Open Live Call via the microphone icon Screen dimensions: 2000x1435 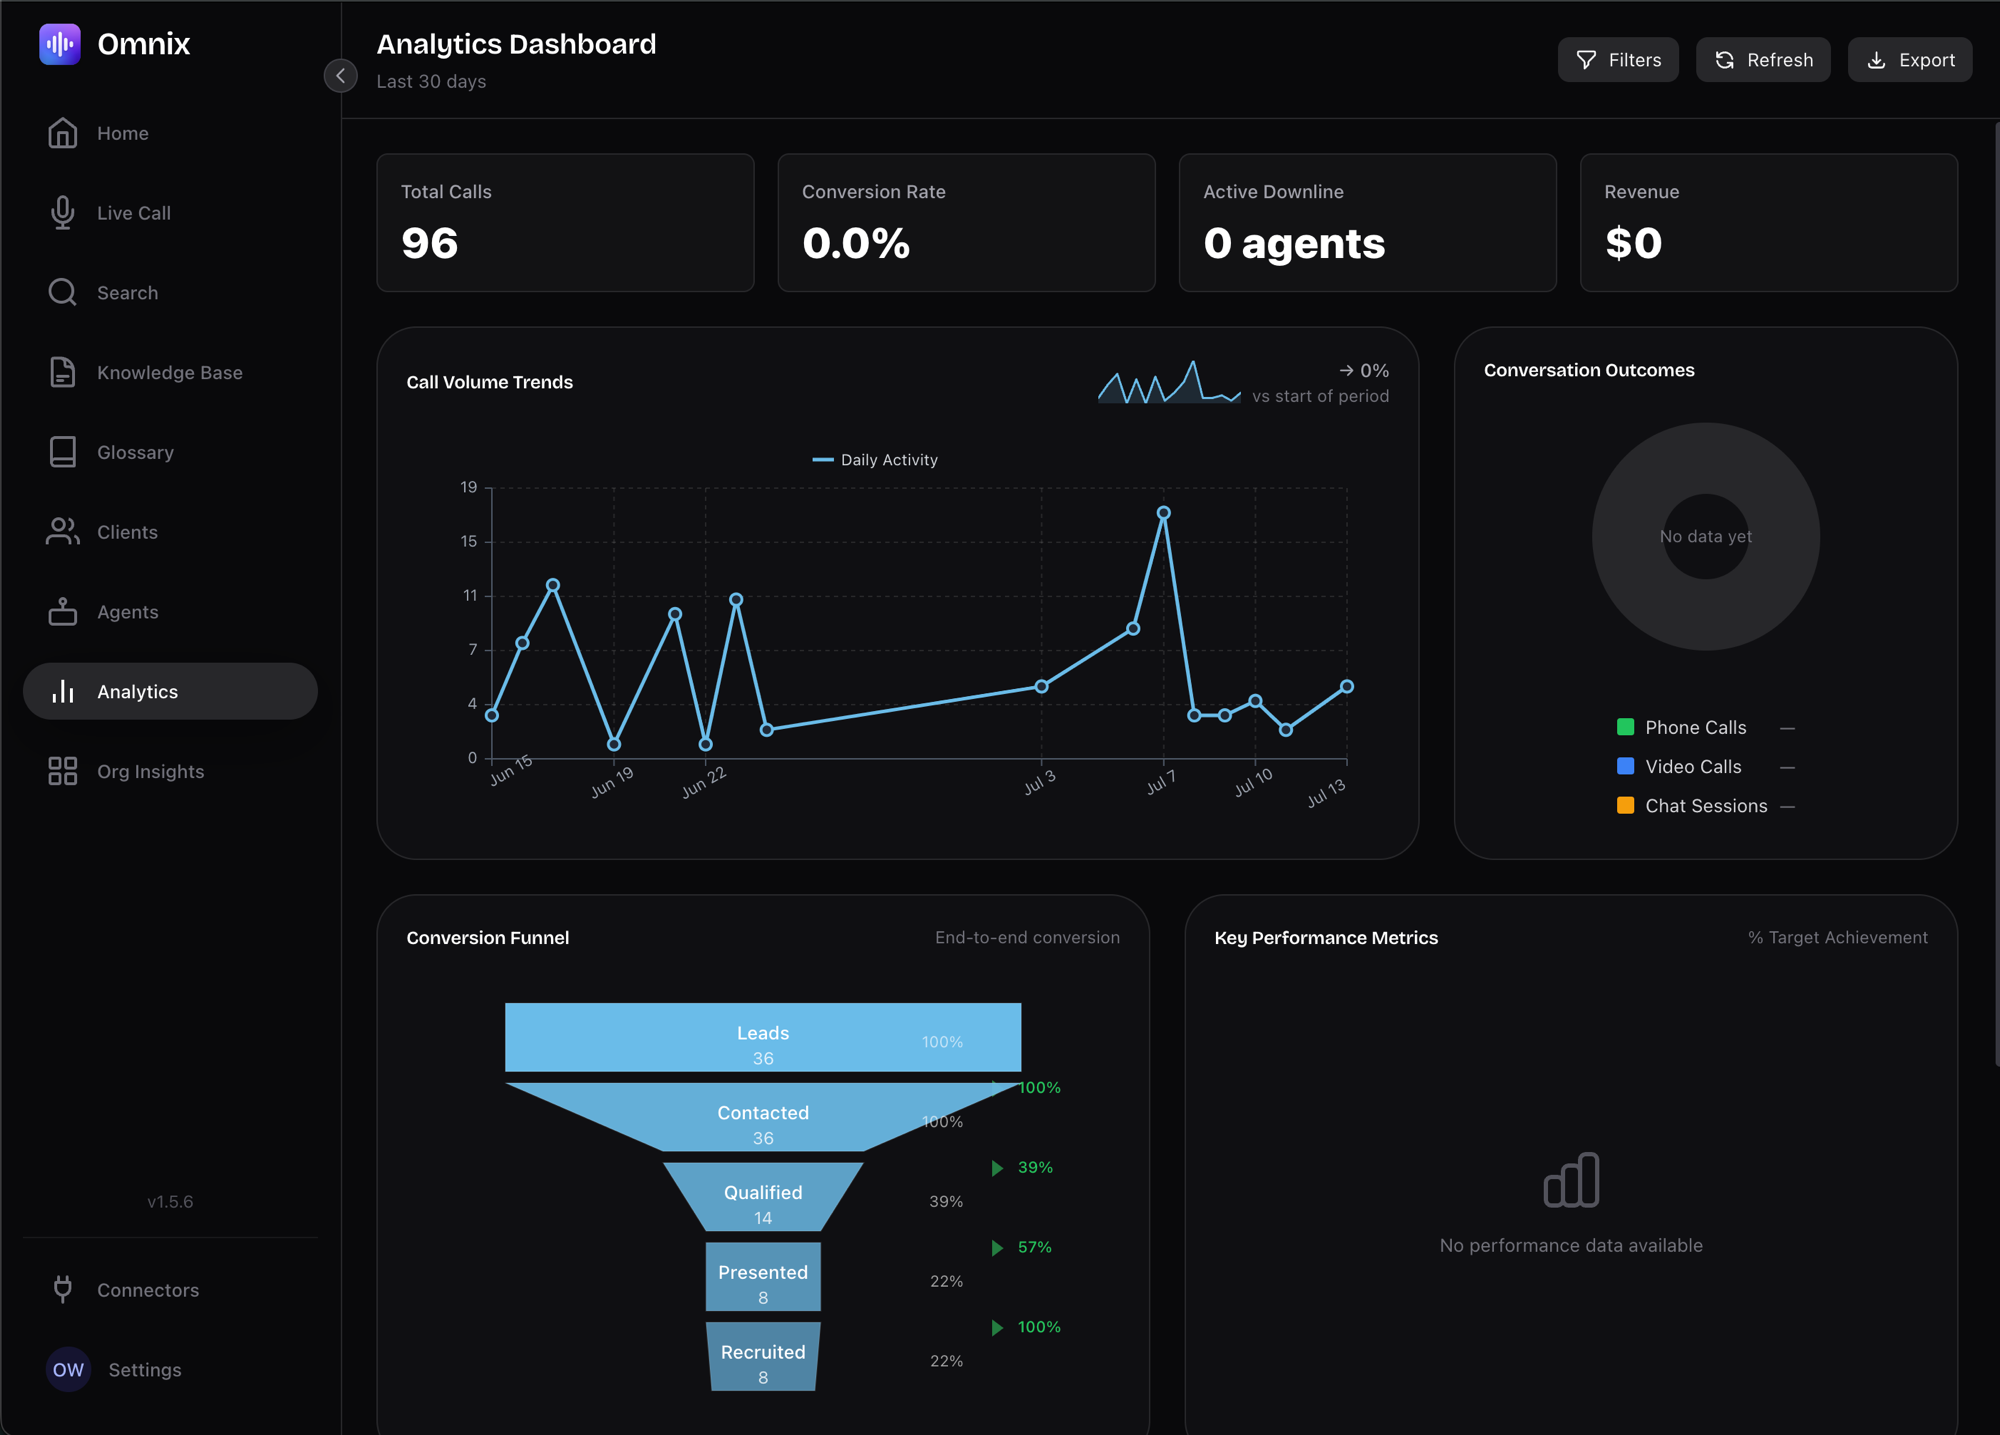[62, 213]
